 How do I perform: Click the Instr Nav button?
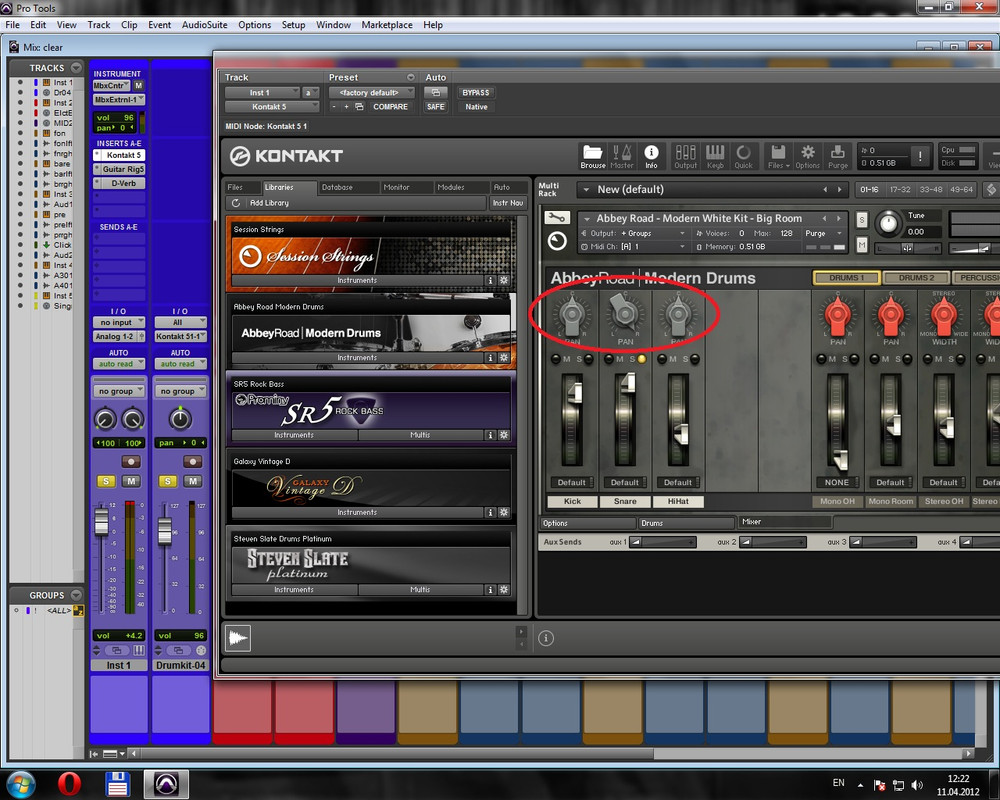click(508, 203)
